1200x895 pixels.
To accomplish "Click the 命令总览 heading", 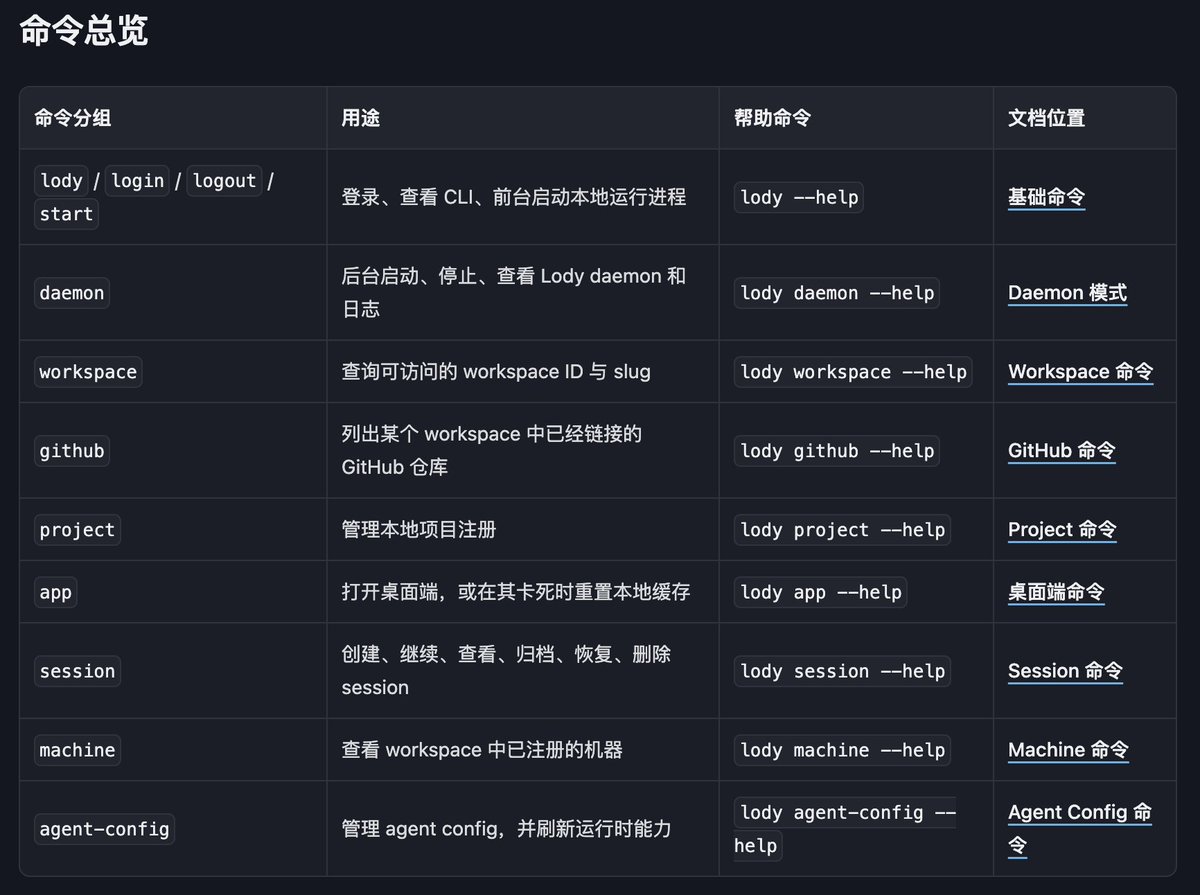I will click(x=84, y=30).
